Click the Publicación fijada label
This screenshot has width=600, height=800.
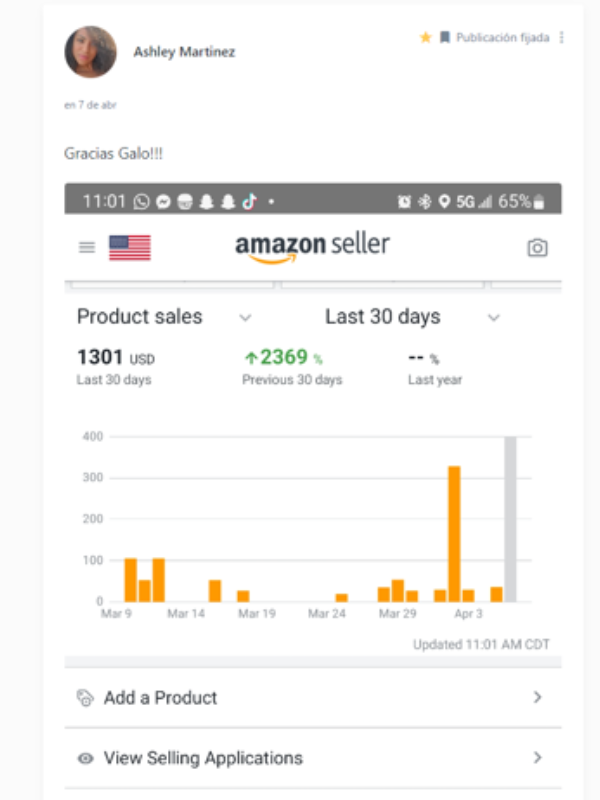point(502,38)
